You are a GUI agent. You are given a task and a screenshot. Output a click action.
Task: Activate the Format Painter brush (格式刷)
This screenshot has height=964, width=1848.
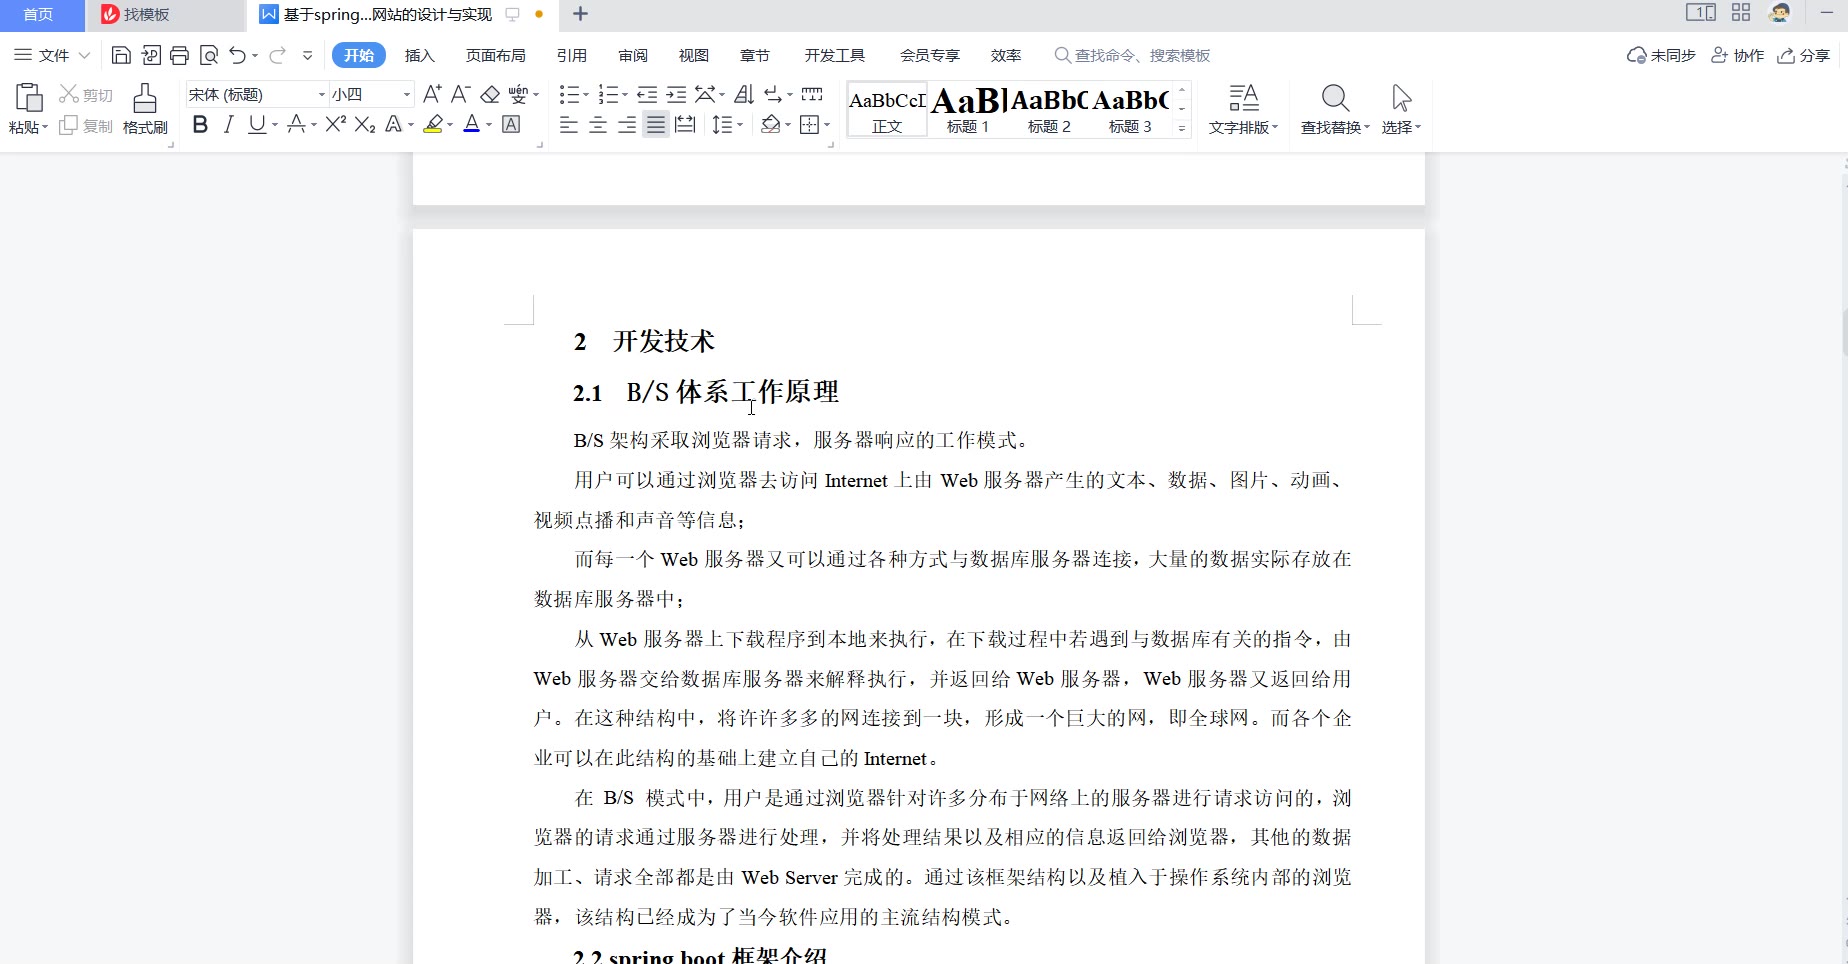tap(145, 109)
